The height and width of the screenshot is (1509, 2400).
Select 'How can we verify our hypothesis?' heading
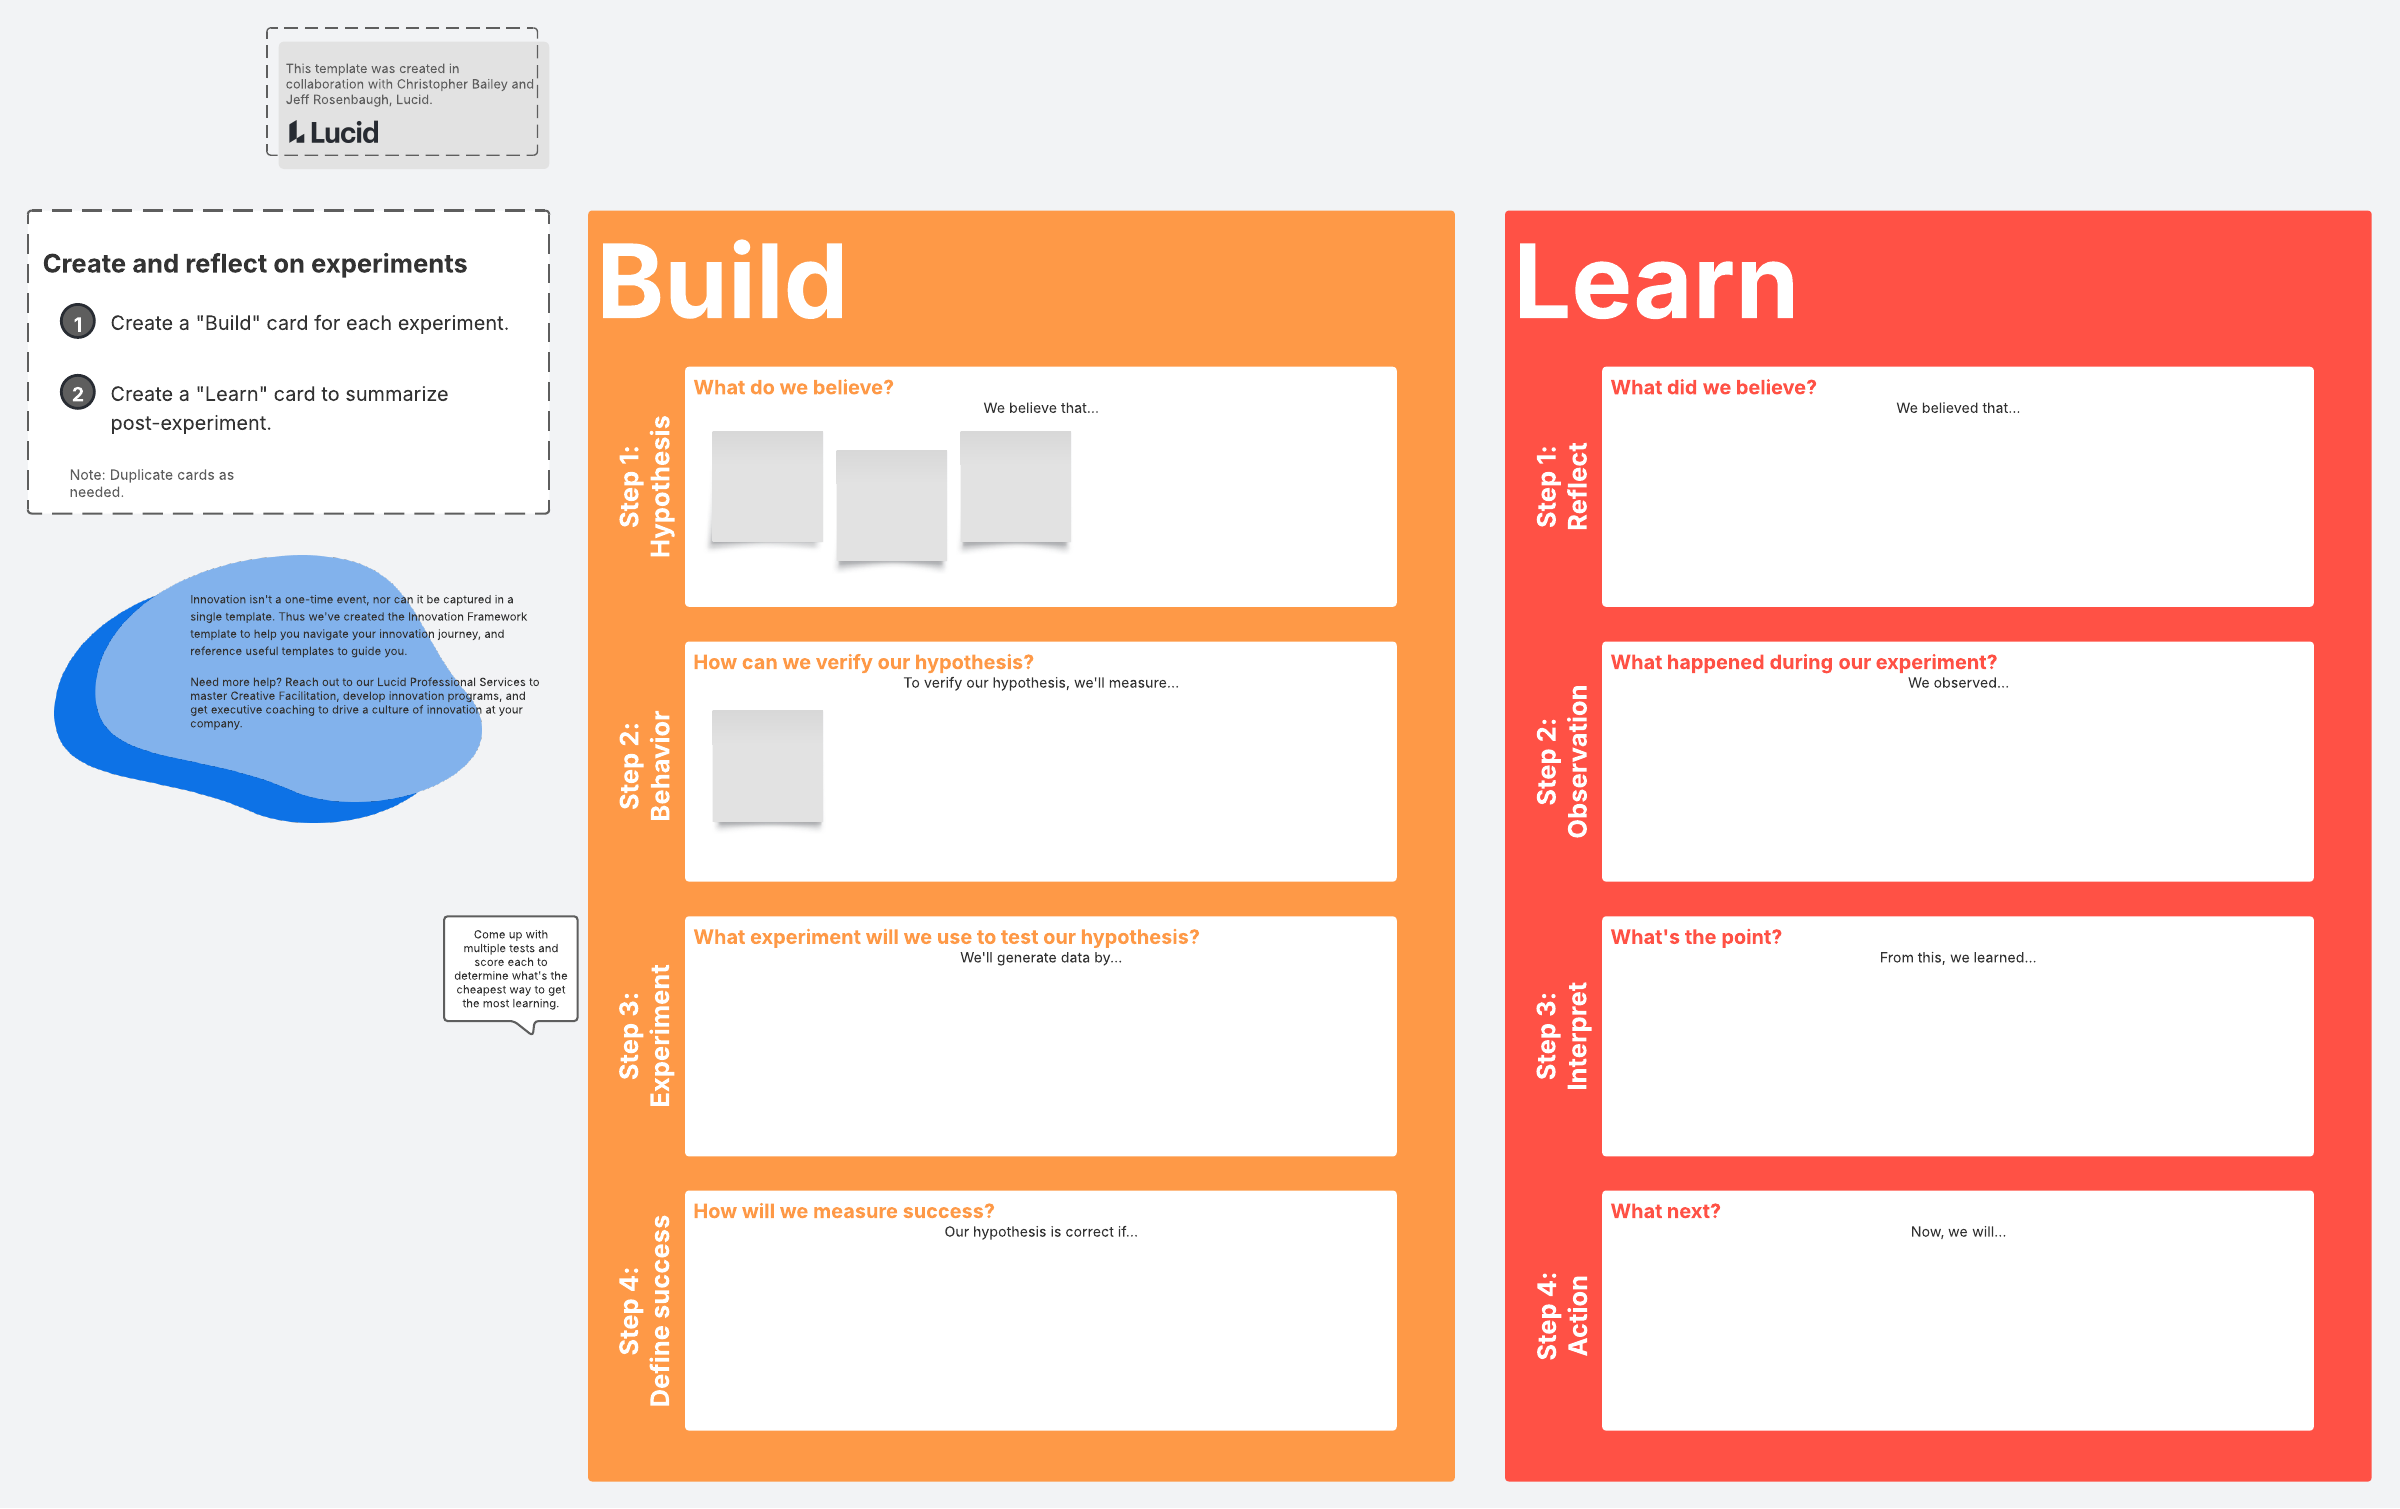[863, 662]
